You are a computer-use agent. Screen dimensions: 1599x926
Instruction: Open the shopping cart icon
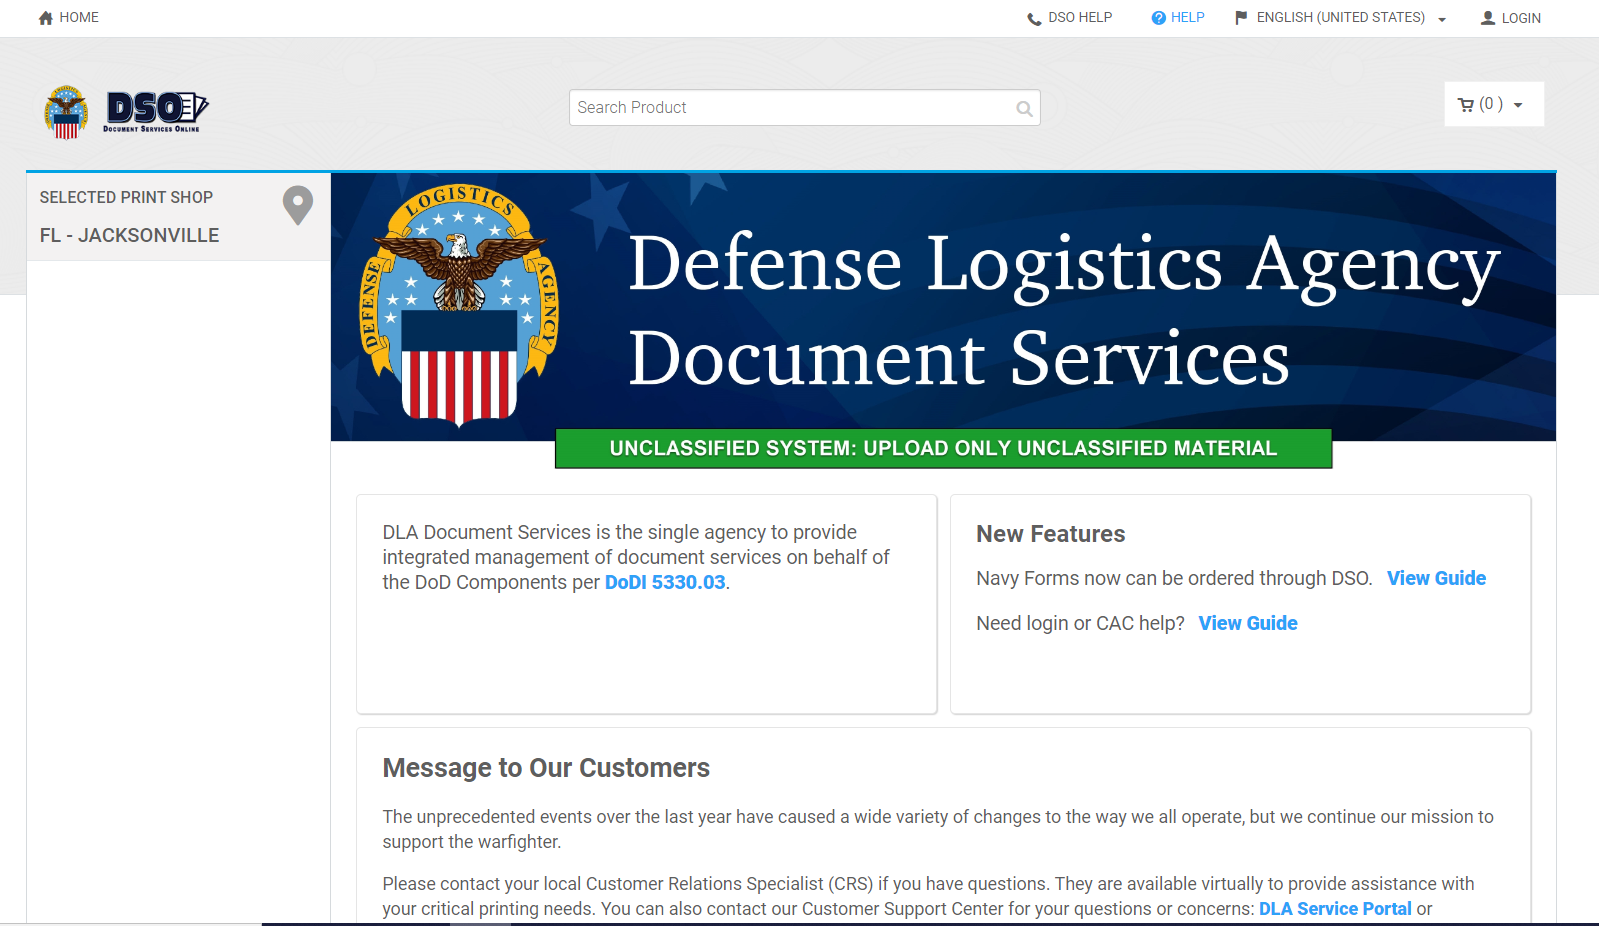[1466, 105]
